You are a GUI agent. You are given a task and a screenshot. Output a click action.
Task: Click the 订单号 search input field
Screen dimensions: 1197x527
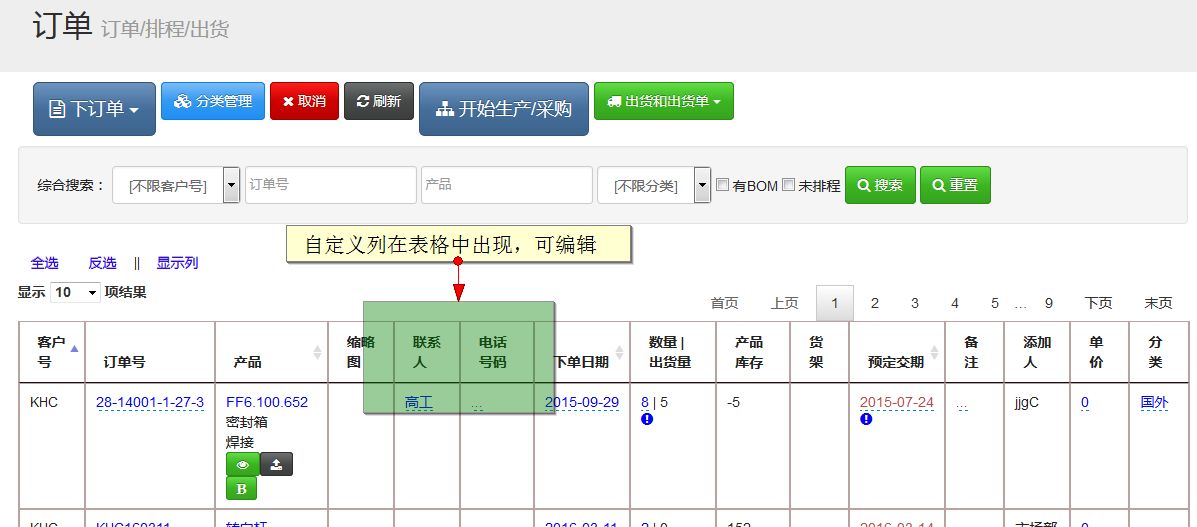pos(330,185)
